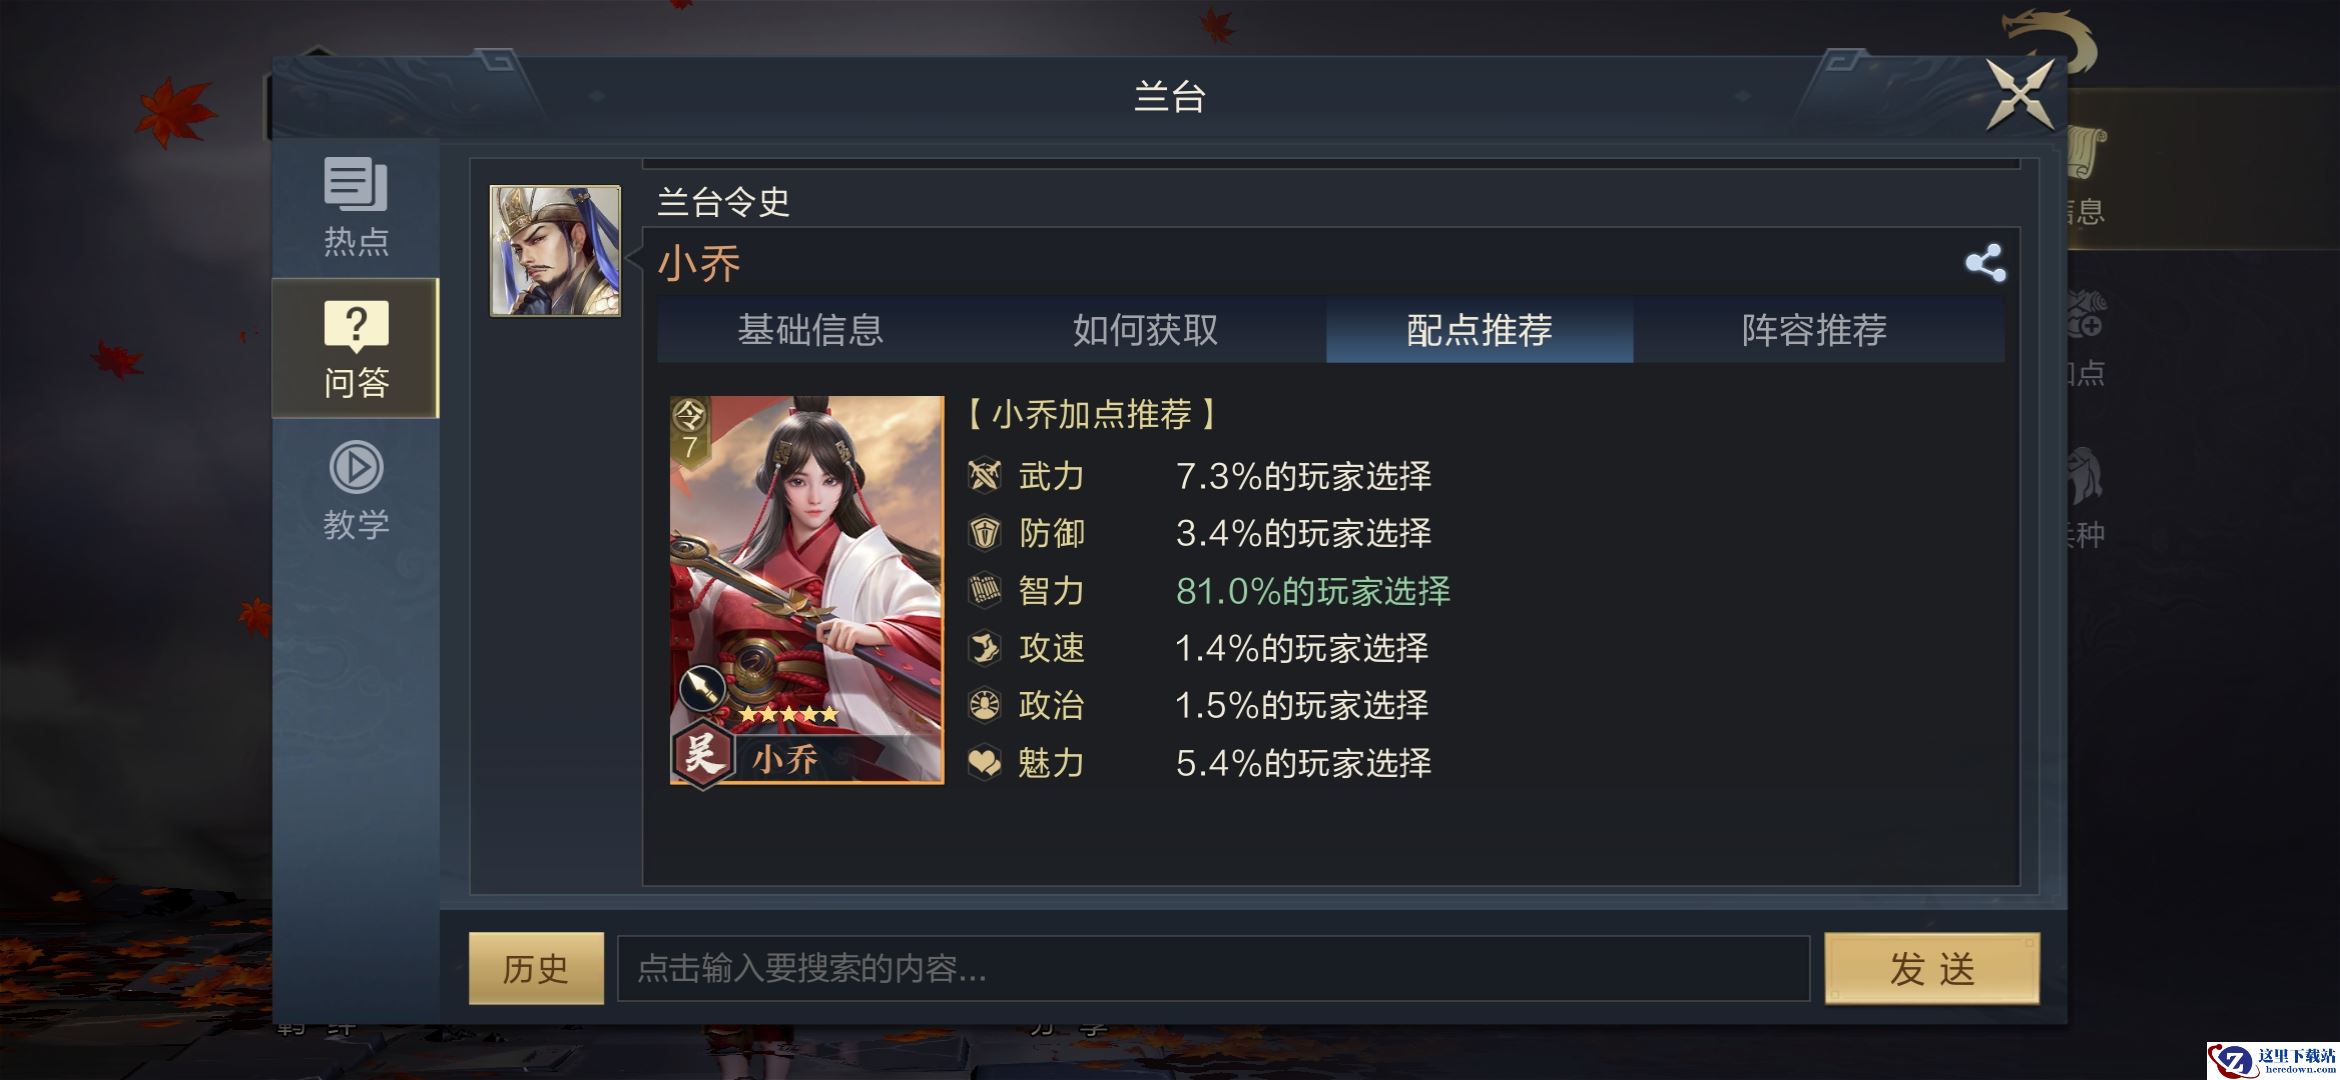
Task: Click the 武力 crossed swords icon
Action: point(984,476)
